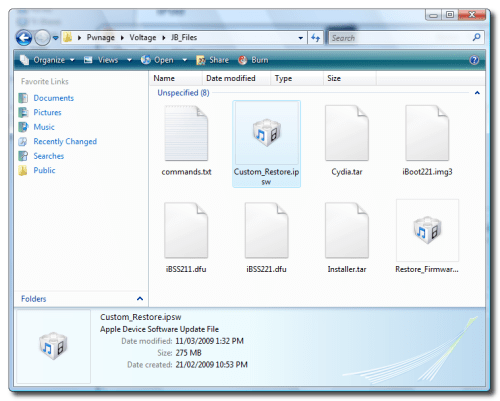The width and height of the screenshot is (500, 401).
Task: Select the Unspecified (8) group header
Action: click(183, 93)
